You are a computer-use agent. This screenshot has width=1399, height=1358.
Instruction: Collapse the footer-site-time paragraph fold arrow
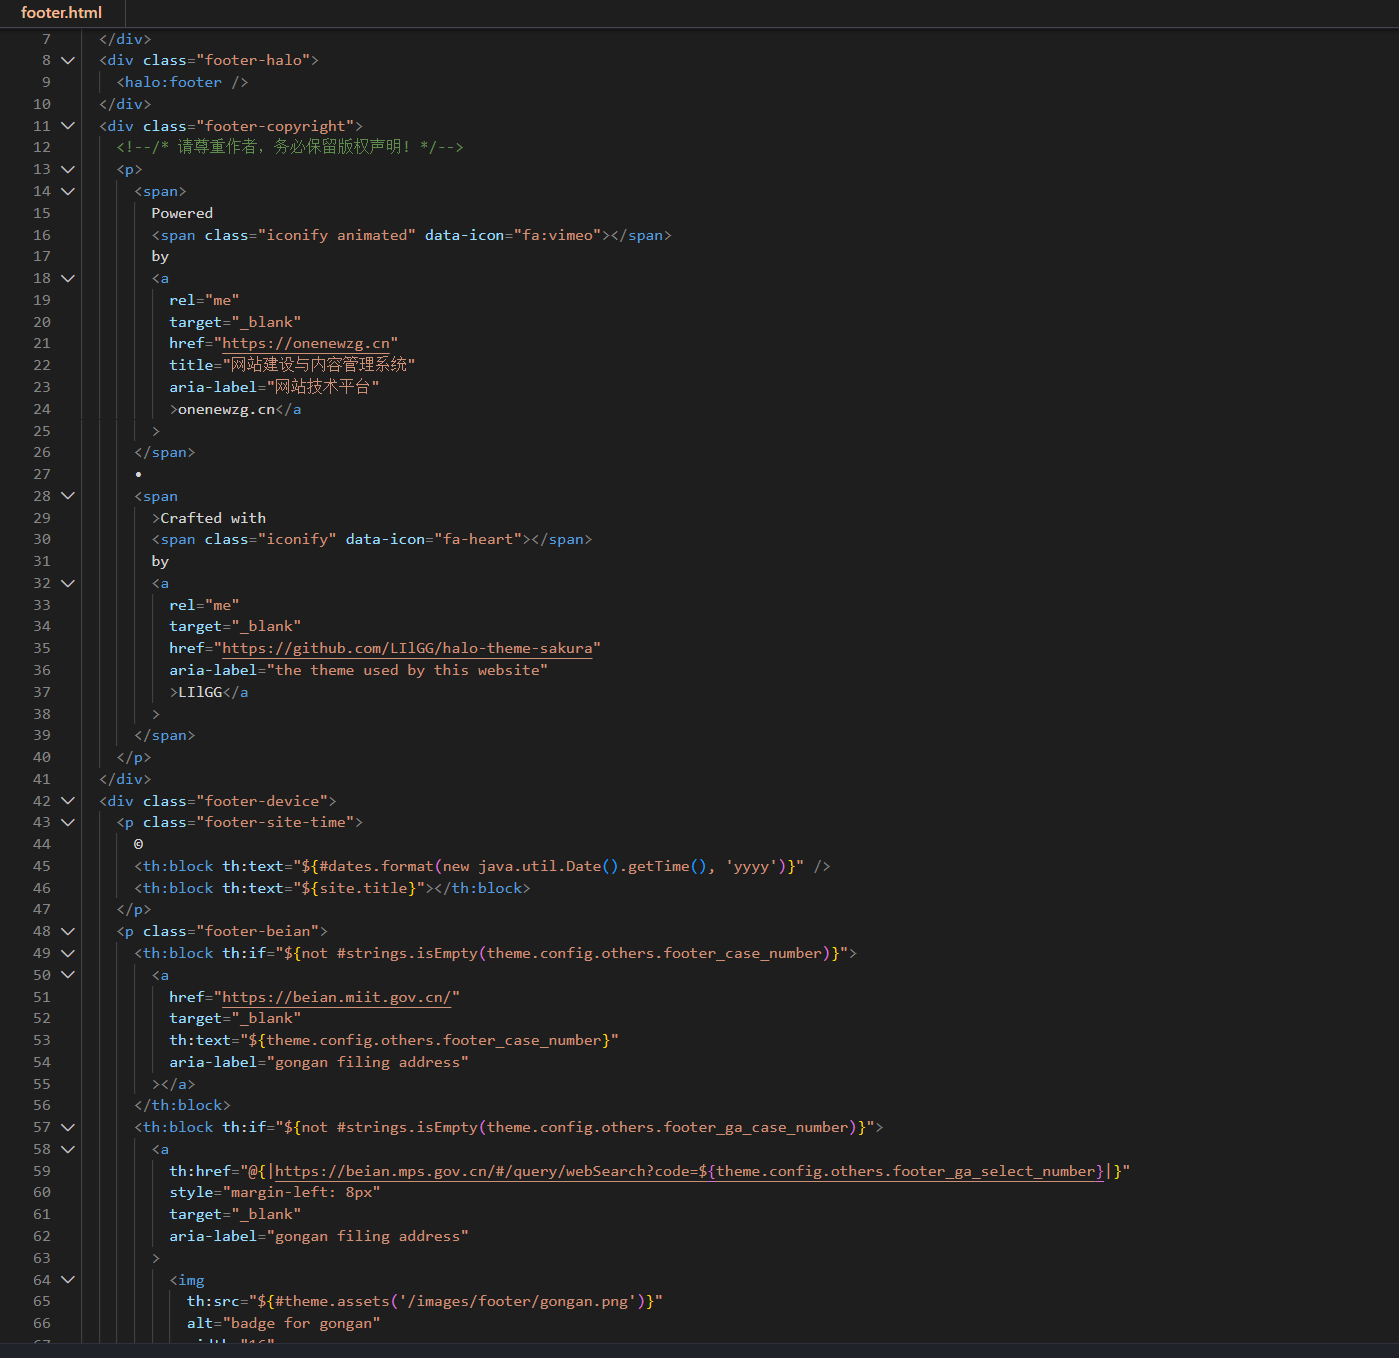[68, 822]
